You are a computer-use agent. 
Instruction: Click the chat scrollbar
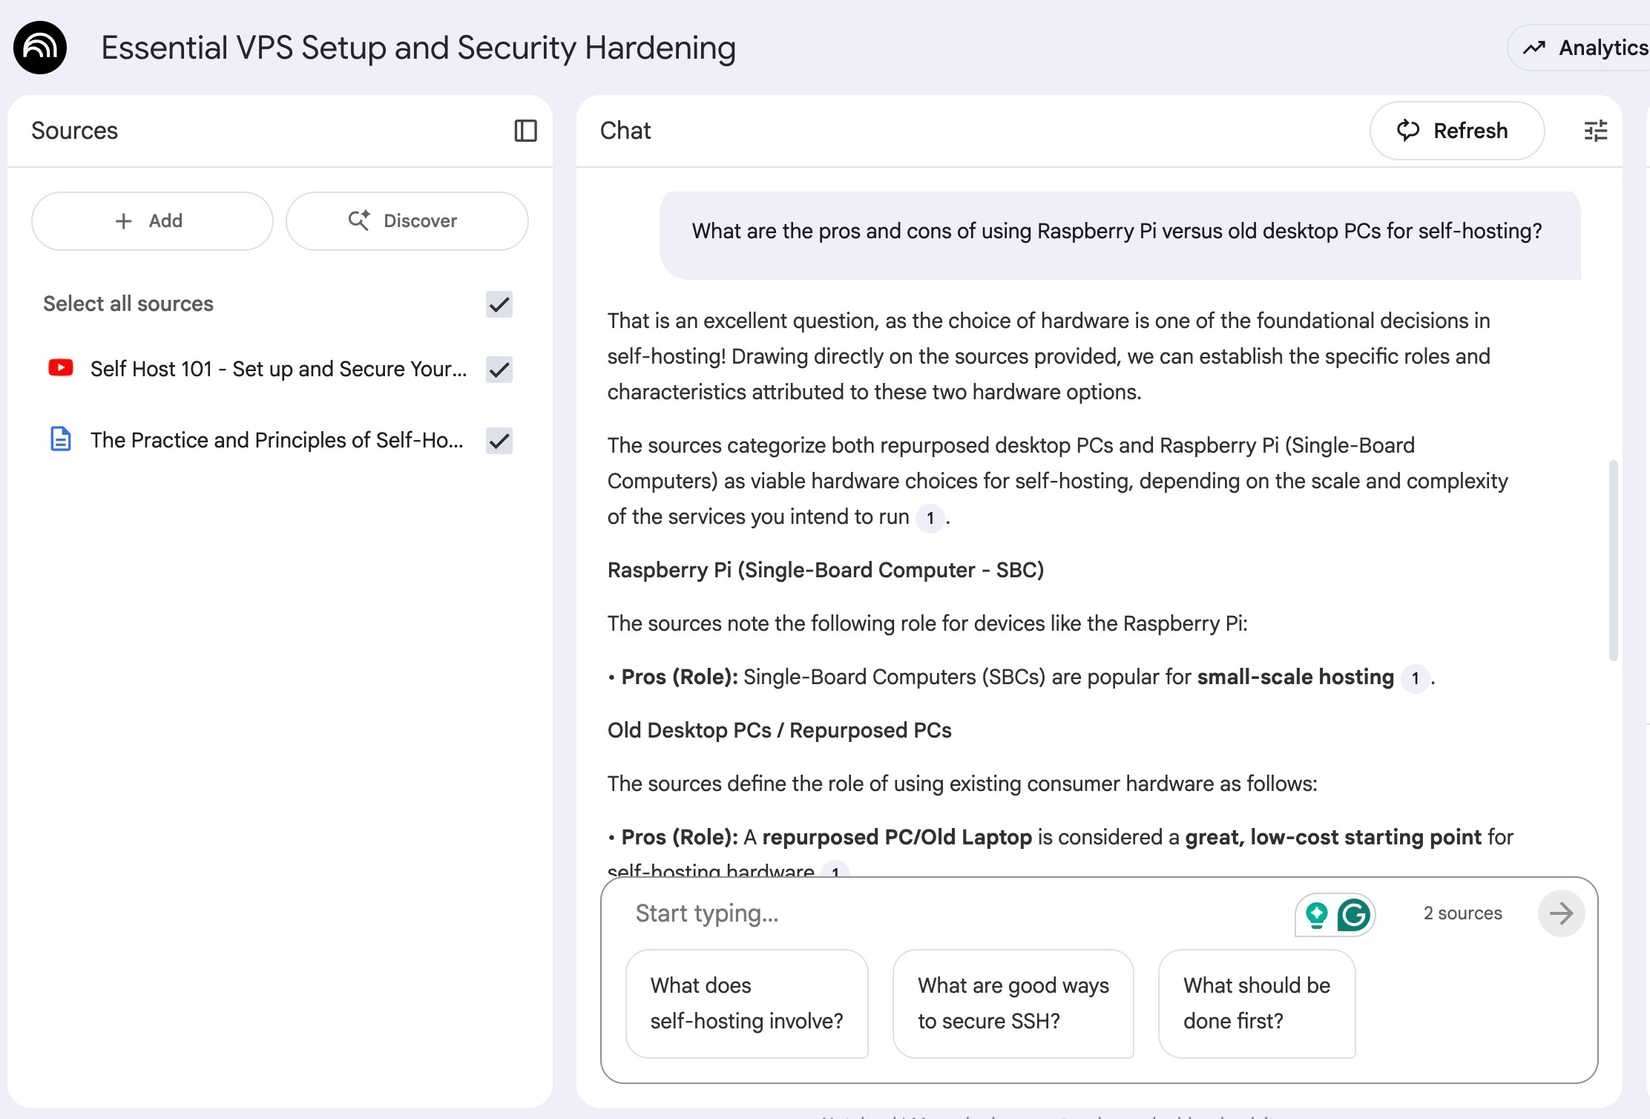coord(1612,560)
